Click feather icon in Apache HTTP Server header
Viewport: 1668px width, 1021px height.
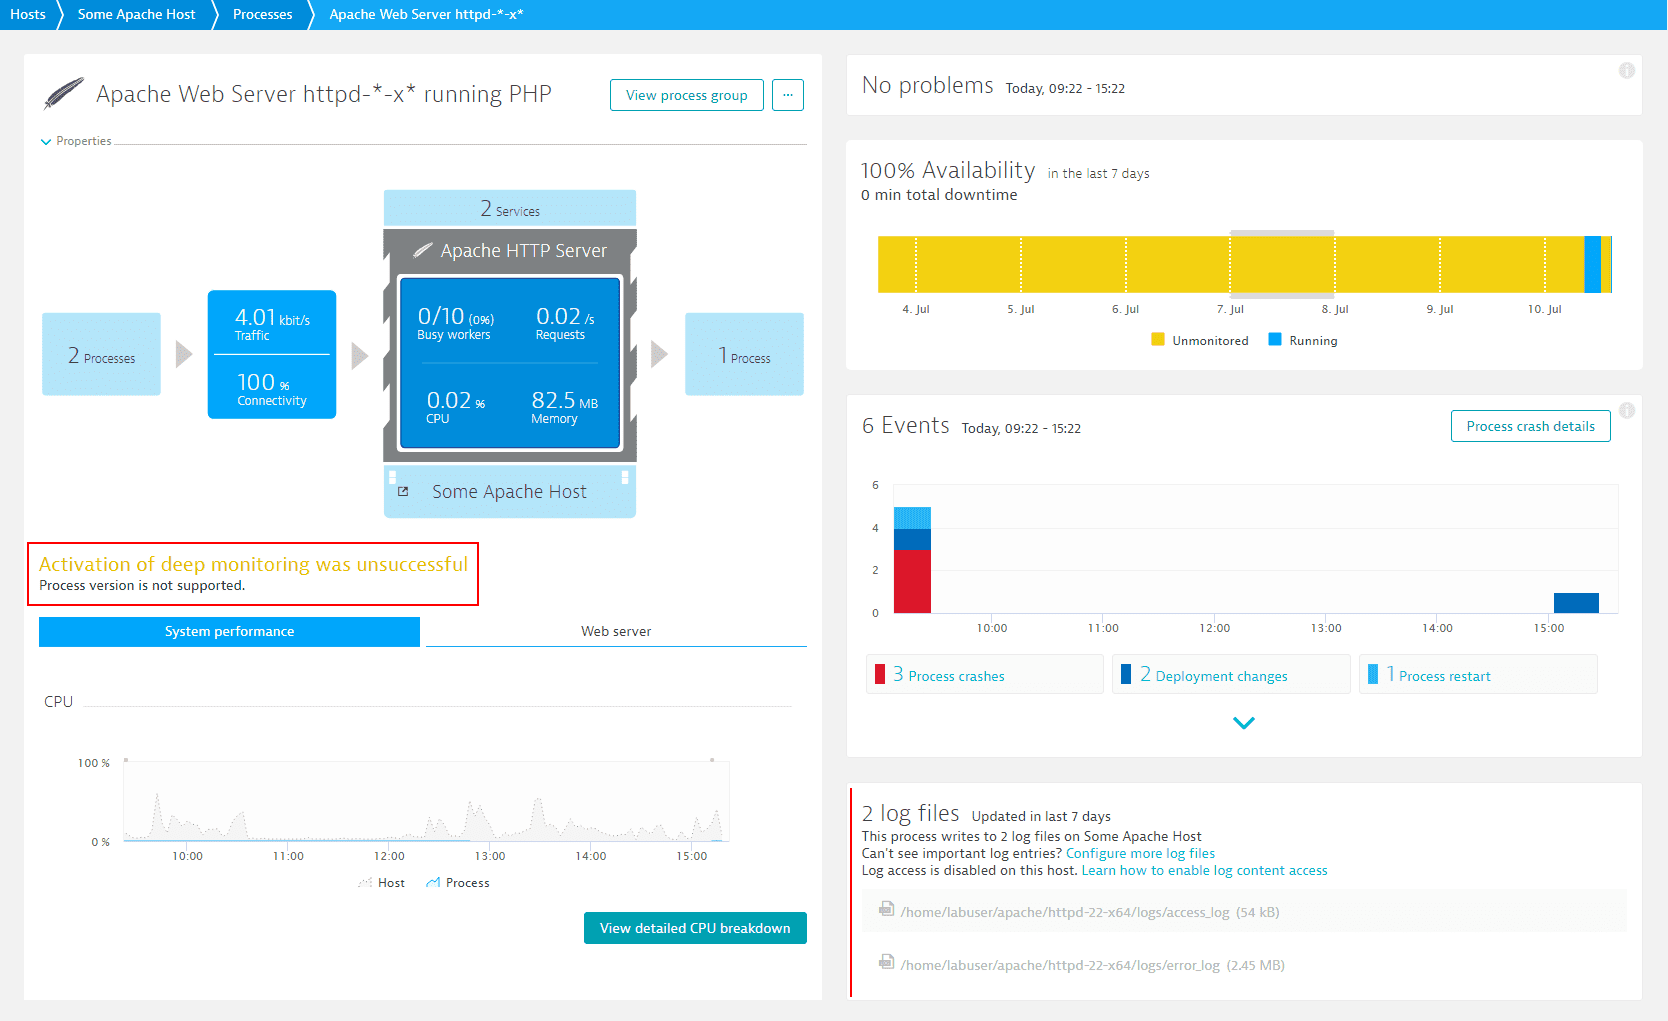423,250
